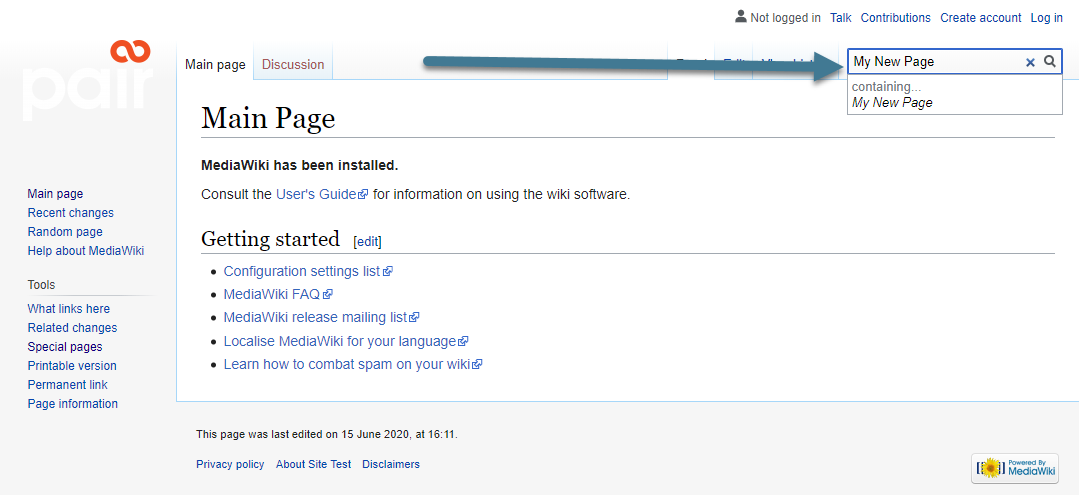Select the Main page tab
This screenshot has height=495, width=1079.
[215, 65]
